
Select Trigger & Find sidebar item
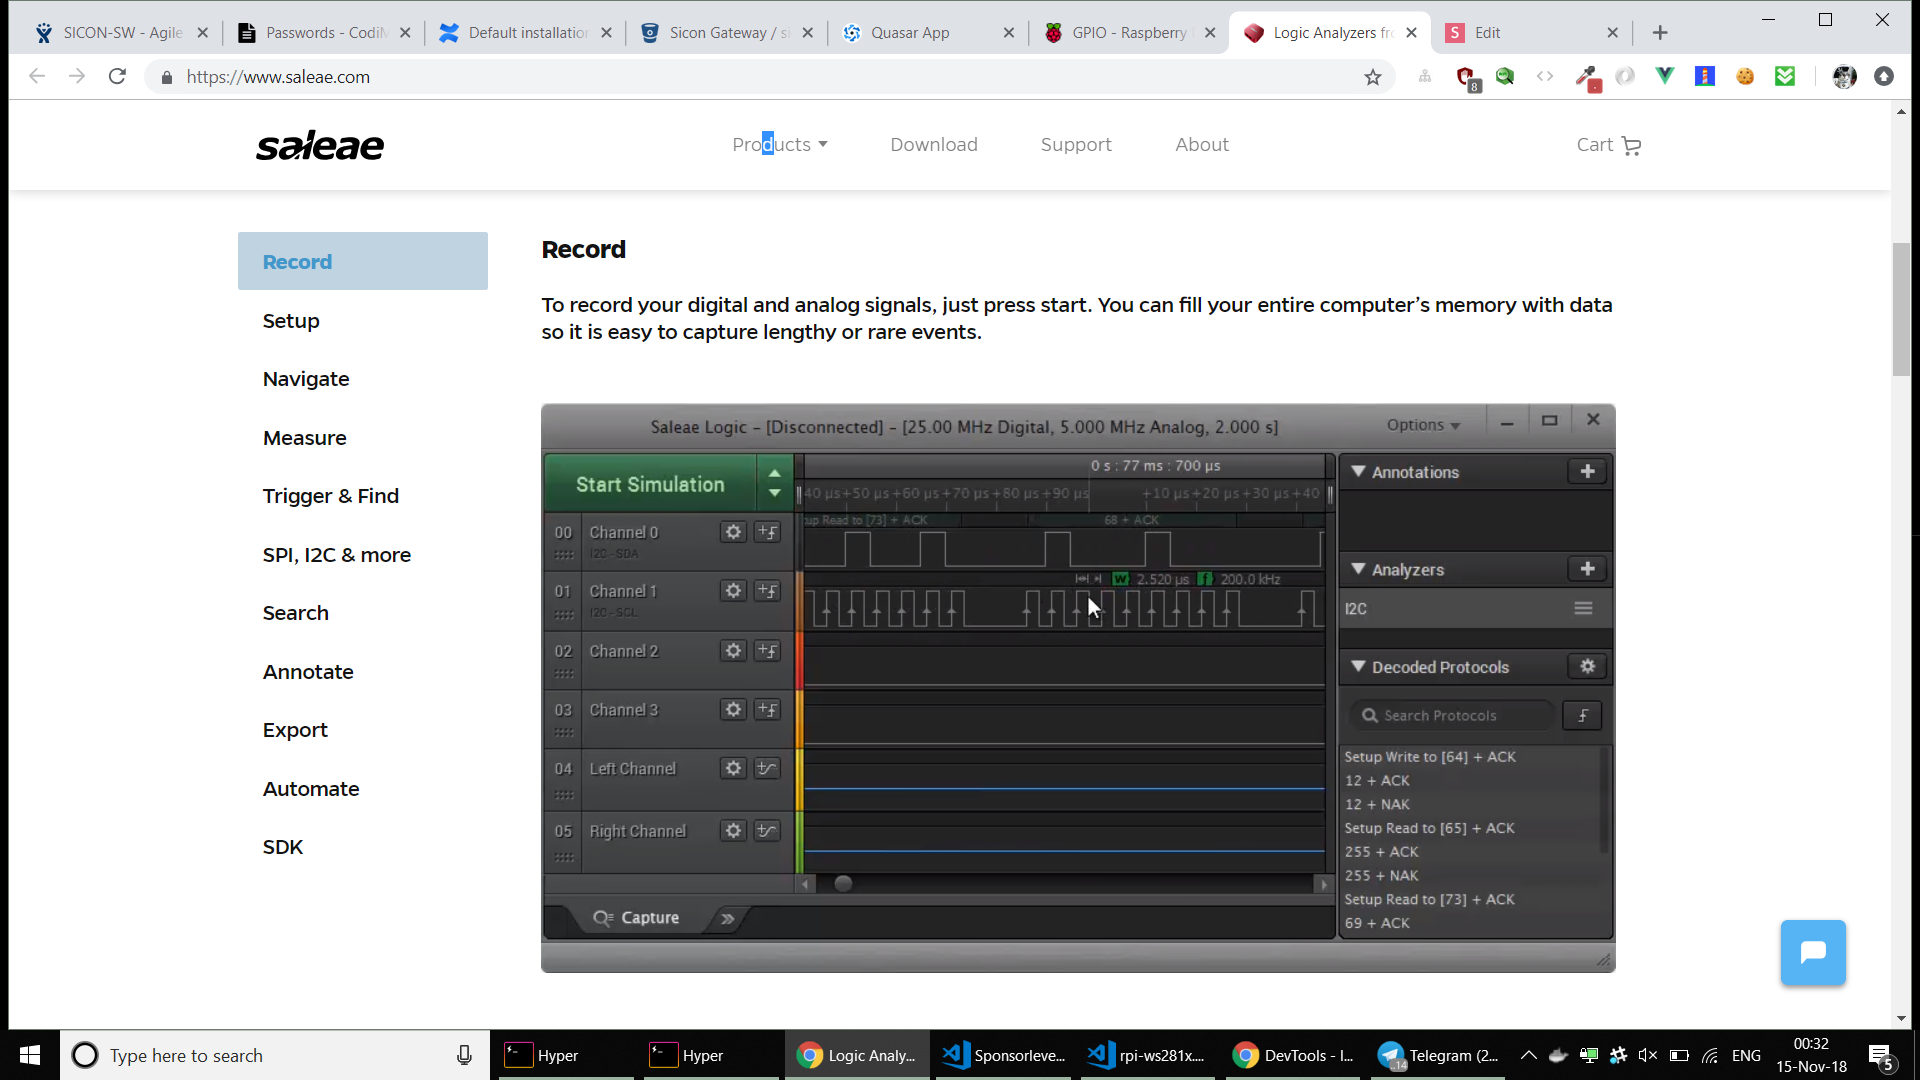point(330,496)
